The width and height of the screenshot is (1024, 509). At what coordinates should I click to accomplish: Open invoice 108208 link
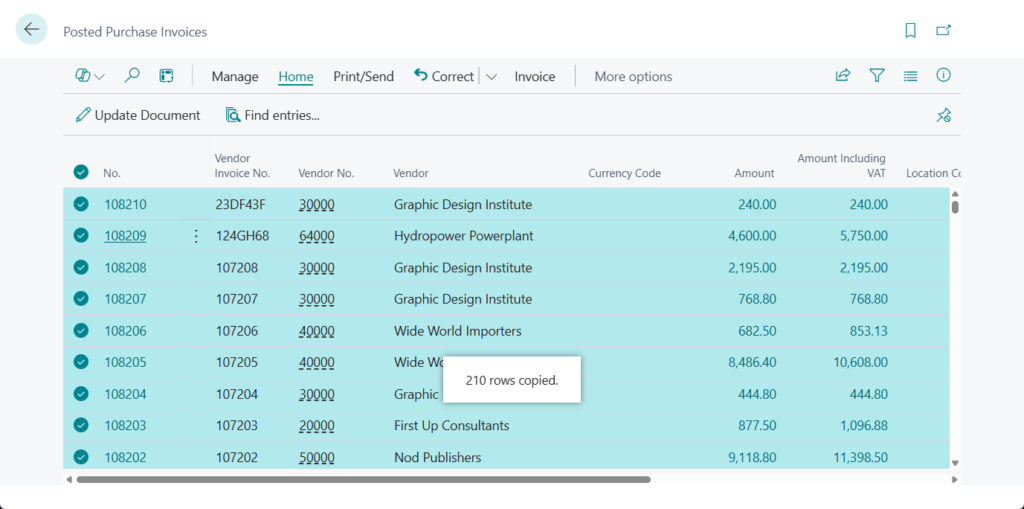click(125, 268)
